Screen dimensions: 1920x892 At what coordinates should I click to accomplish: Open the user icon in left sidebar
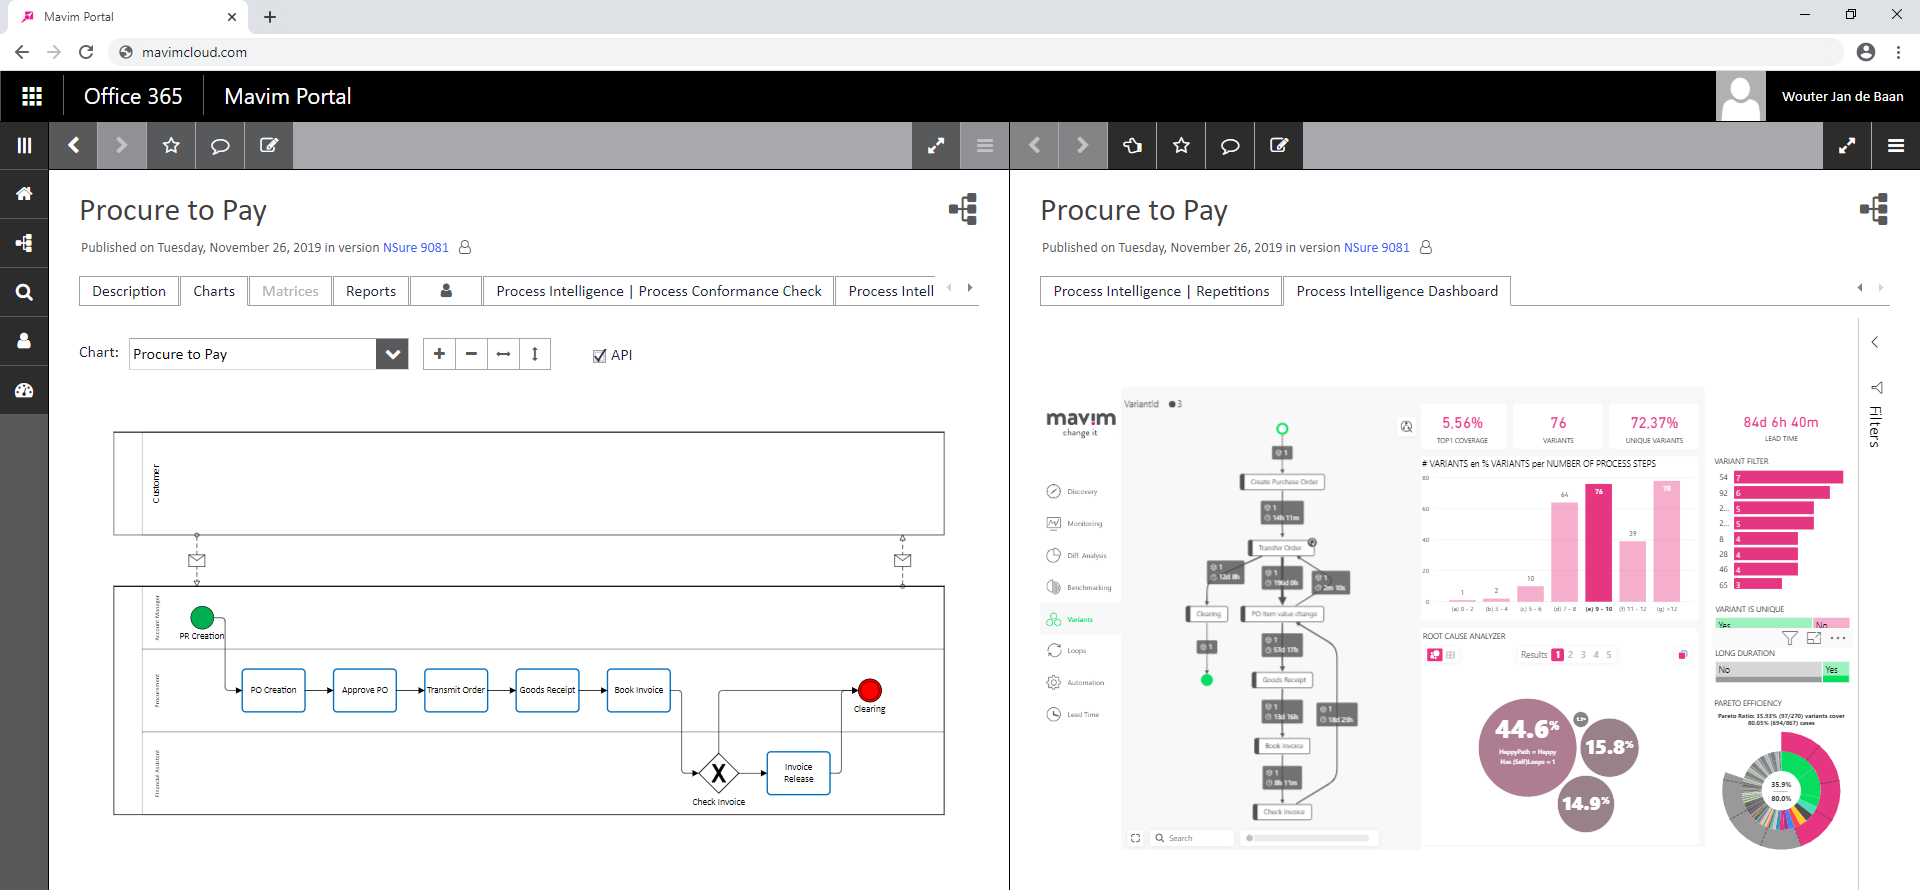pos(24,341)
